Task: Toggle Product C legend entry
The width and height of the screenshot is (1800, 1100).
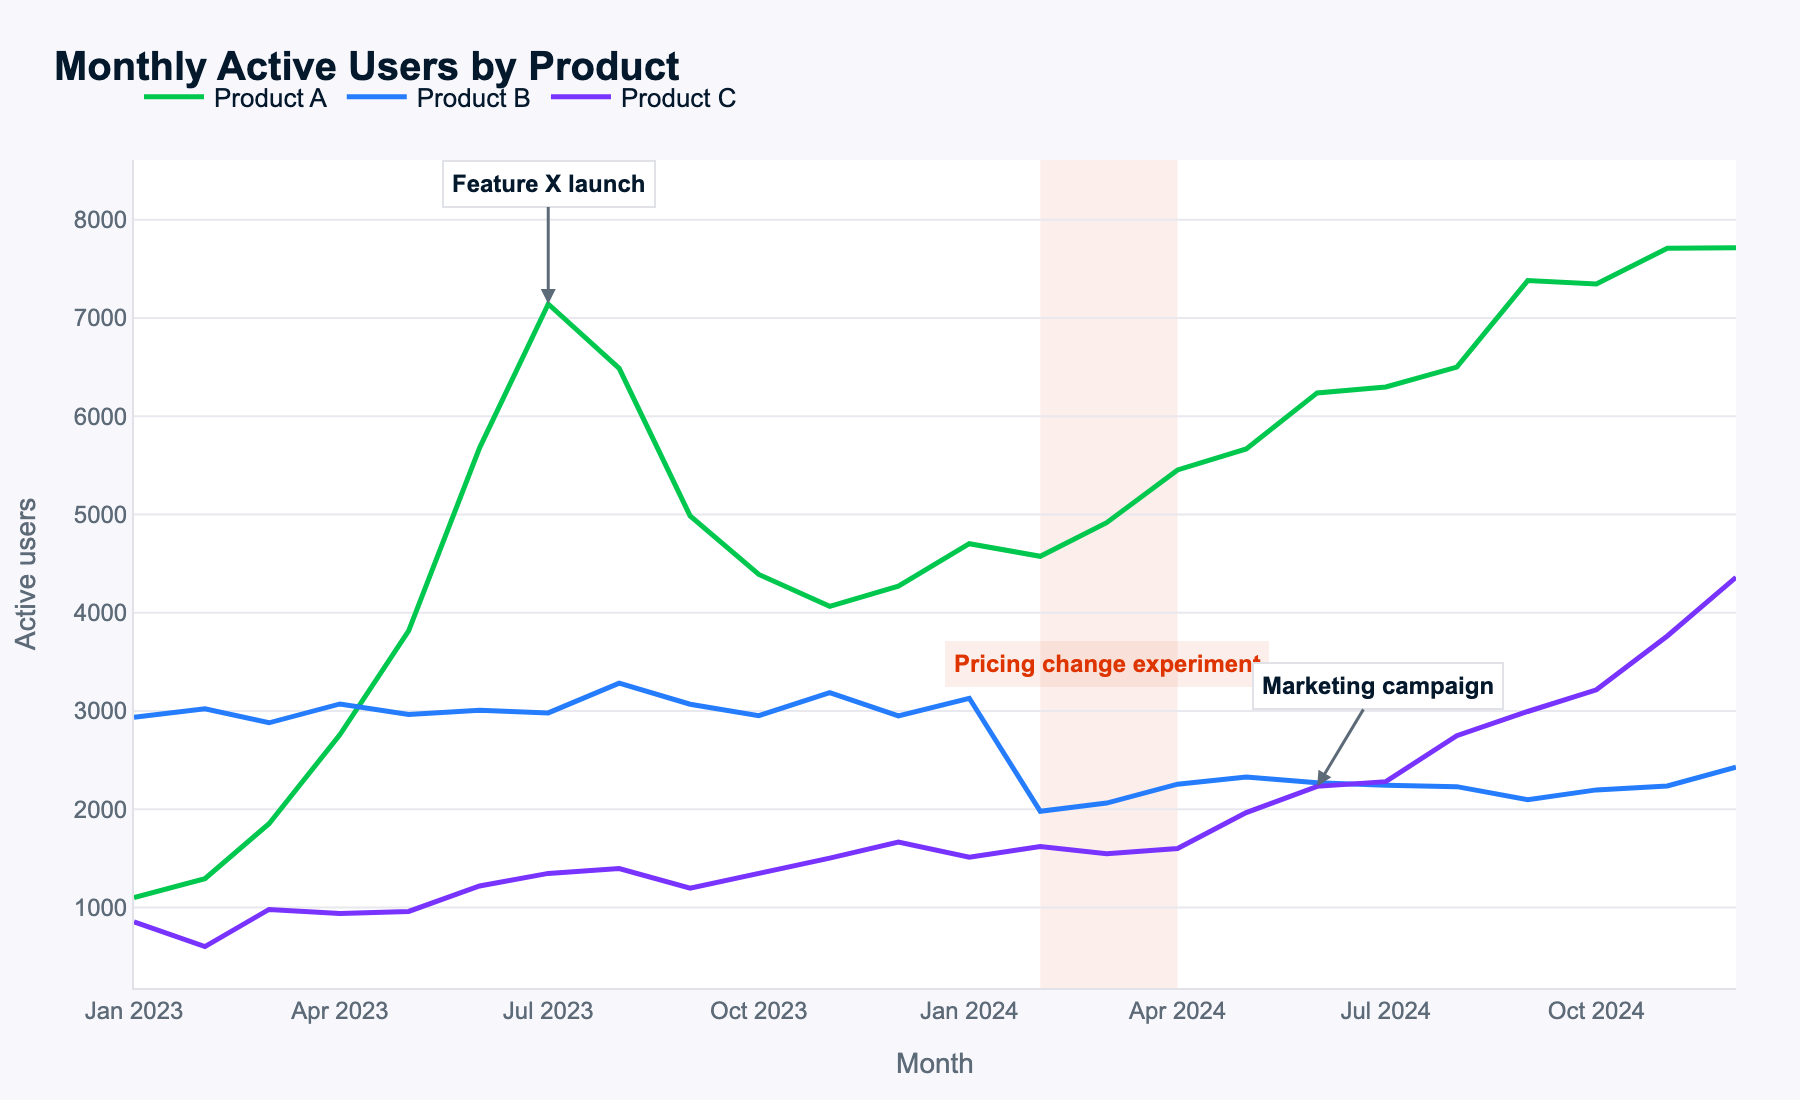Action: tap(678, 99)
